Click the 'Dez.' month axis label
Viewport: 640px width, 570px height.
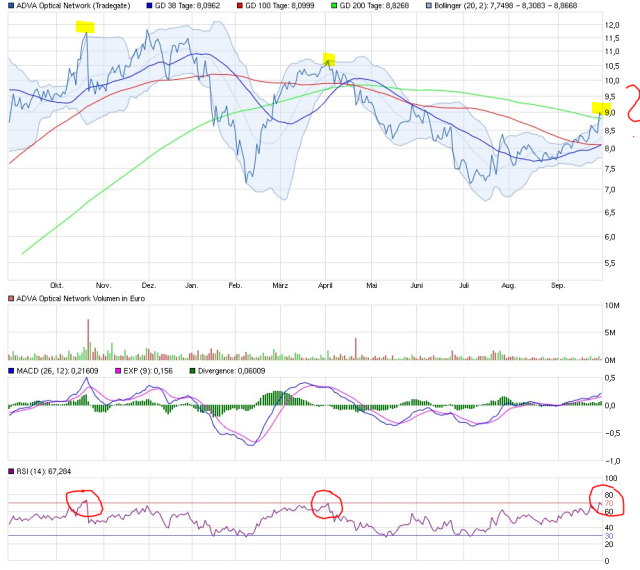tap(149, 285)
